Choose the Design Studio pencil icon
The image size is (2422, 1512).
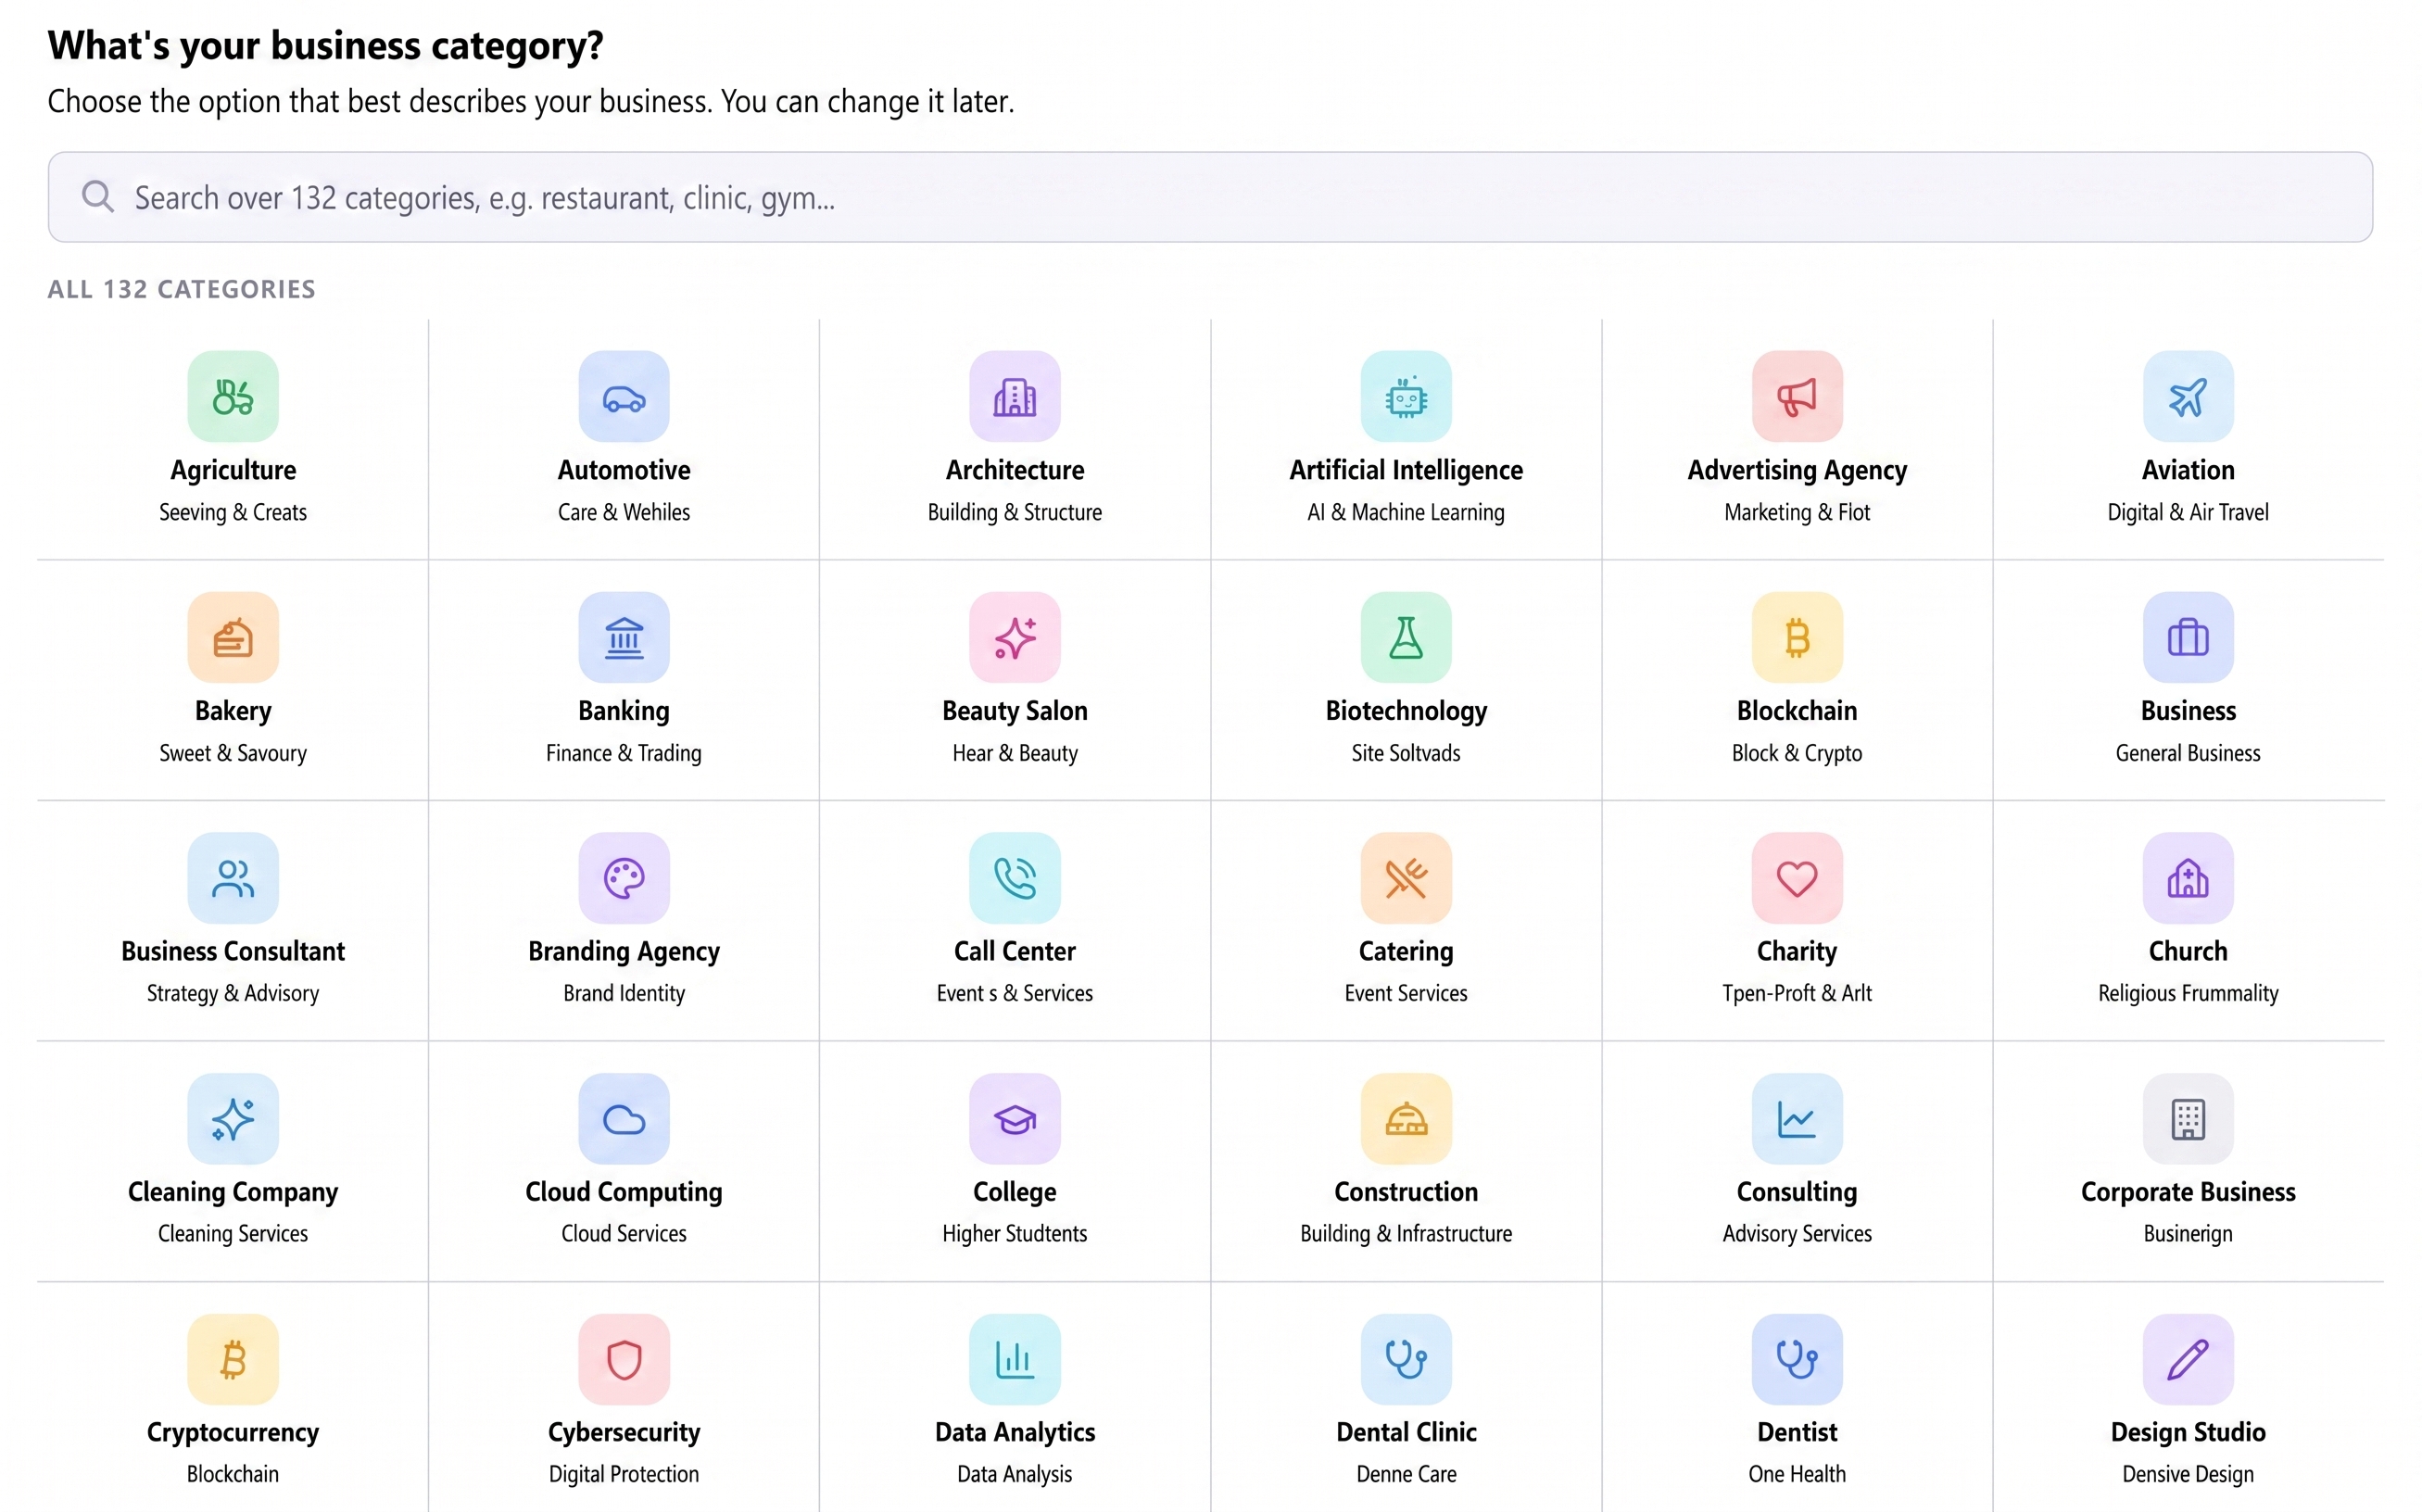pos(2188,1359)
